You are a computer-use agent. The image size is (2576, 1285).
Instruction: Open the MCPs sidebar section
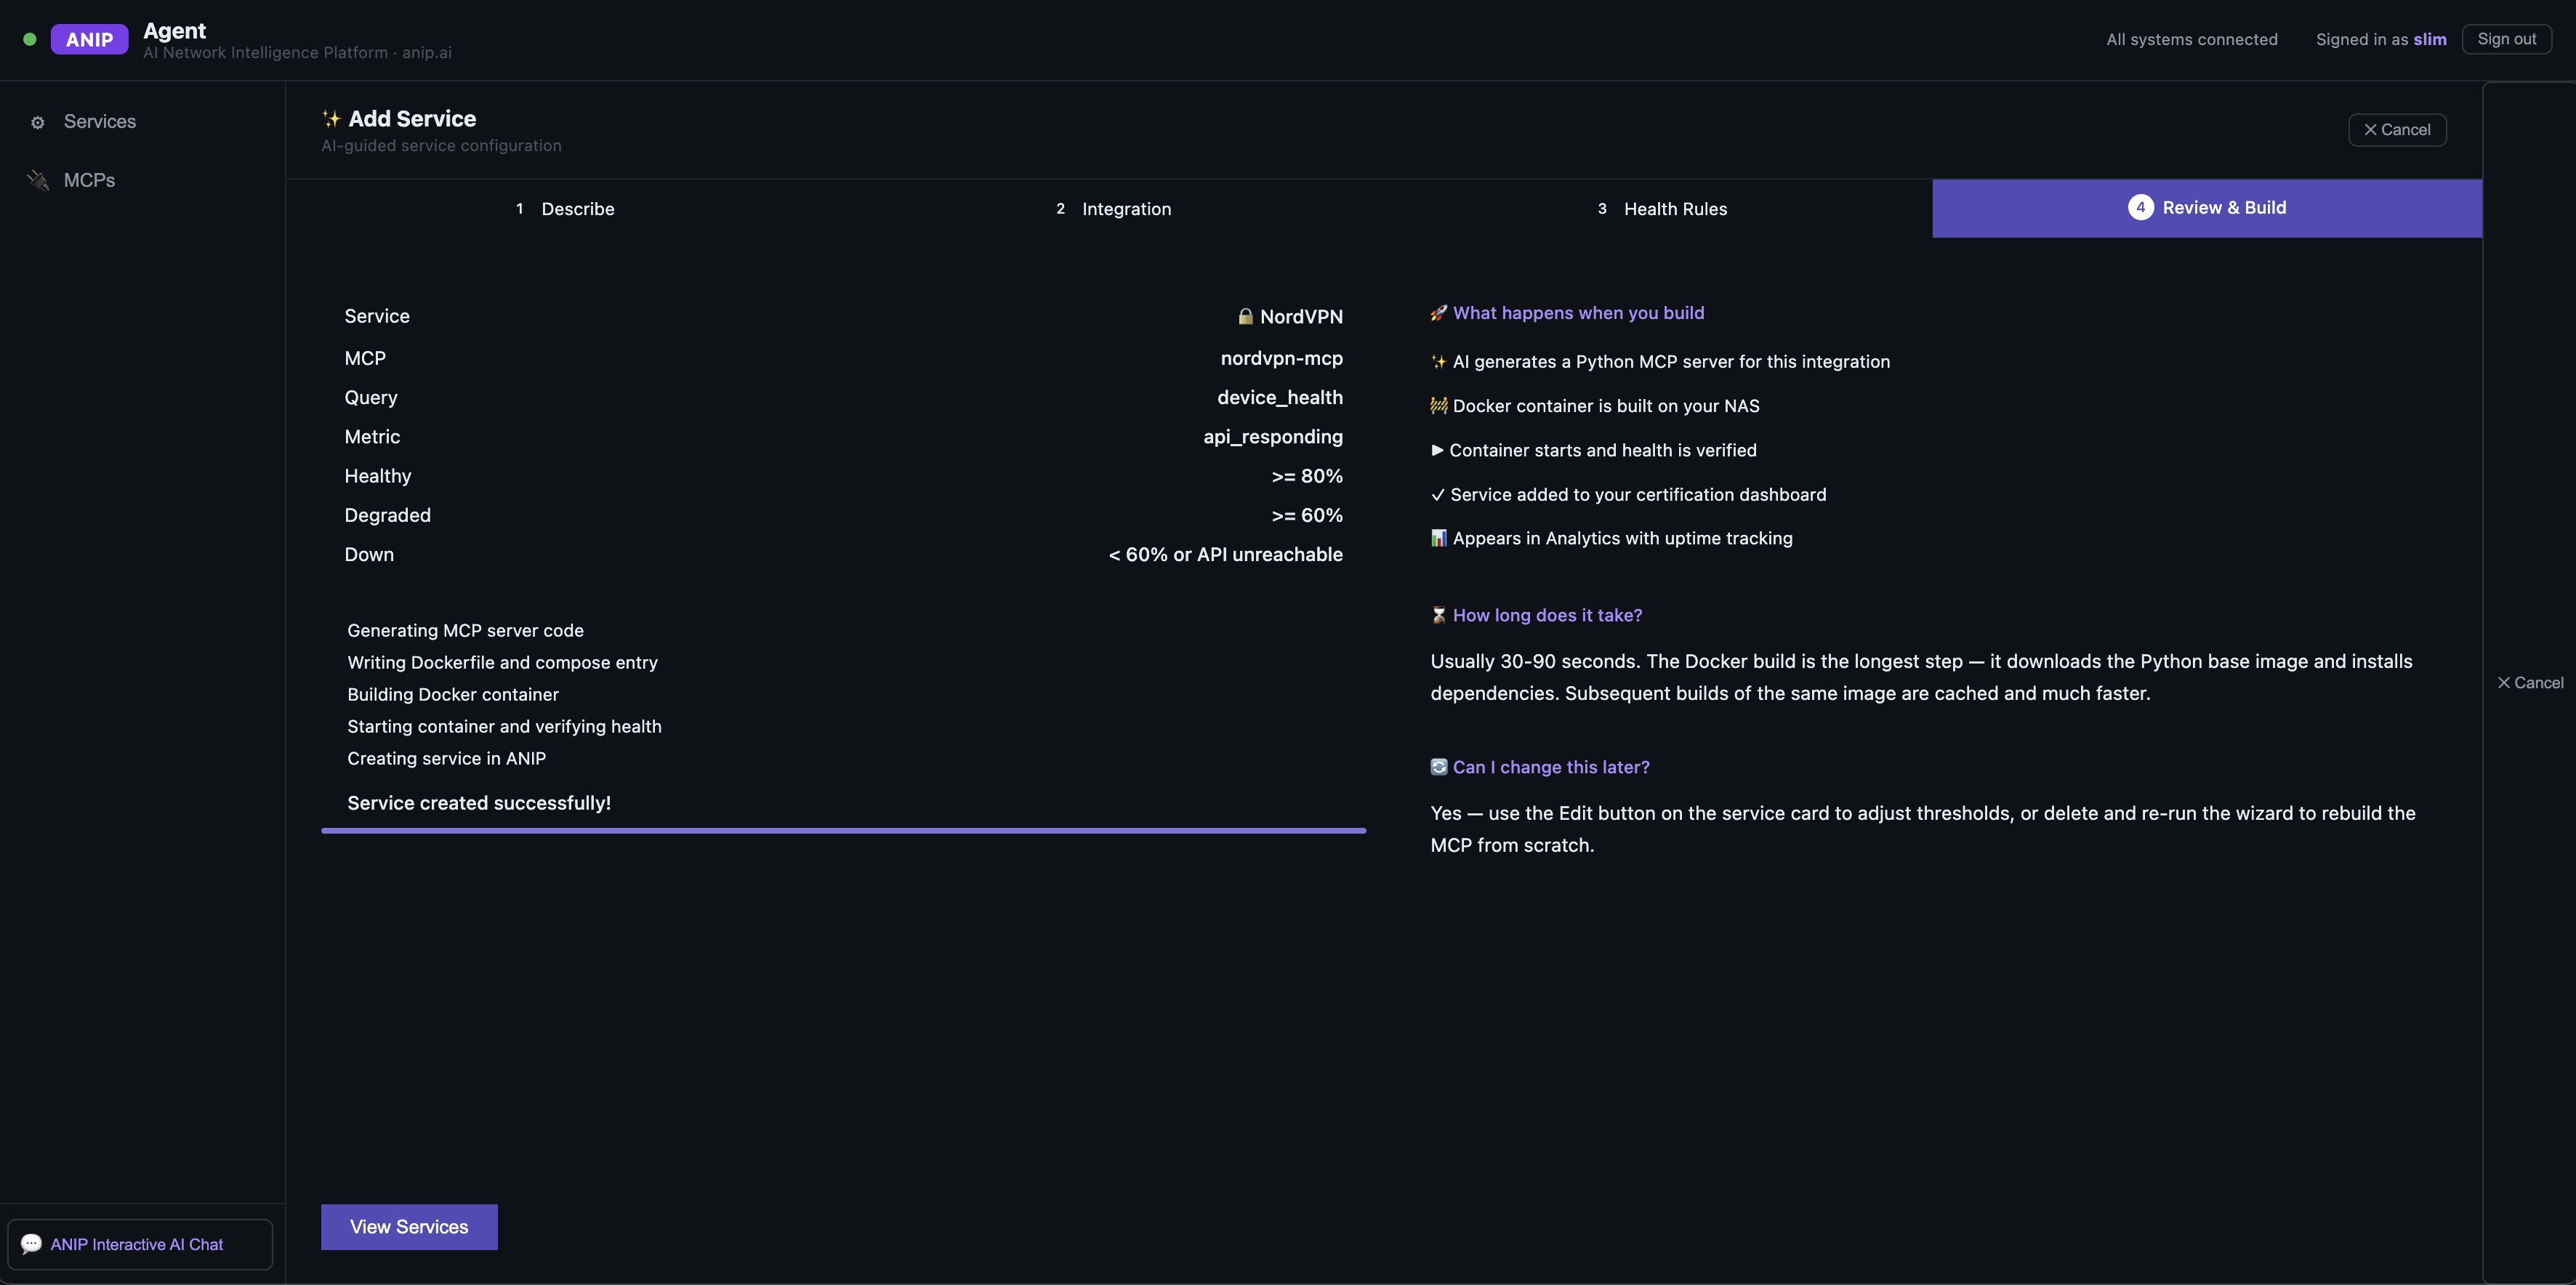(x=89, y=180)
